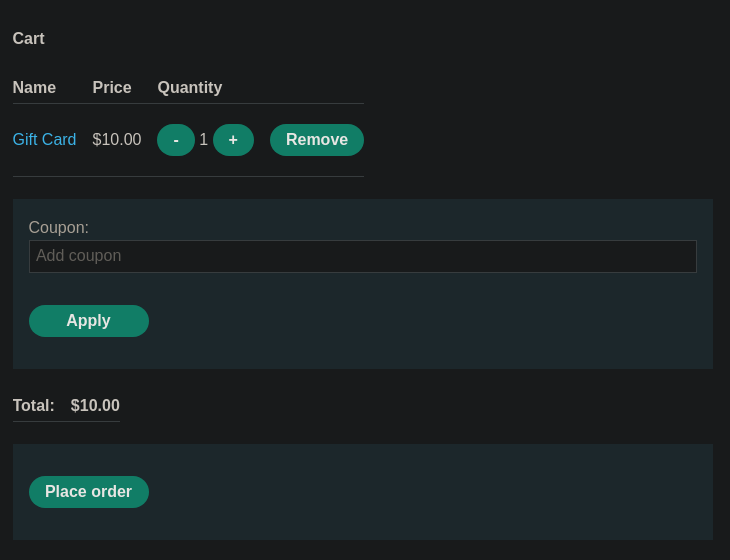Click the Place order pill button
Viewport: 730px width, 560px height.
coord(89,492)
